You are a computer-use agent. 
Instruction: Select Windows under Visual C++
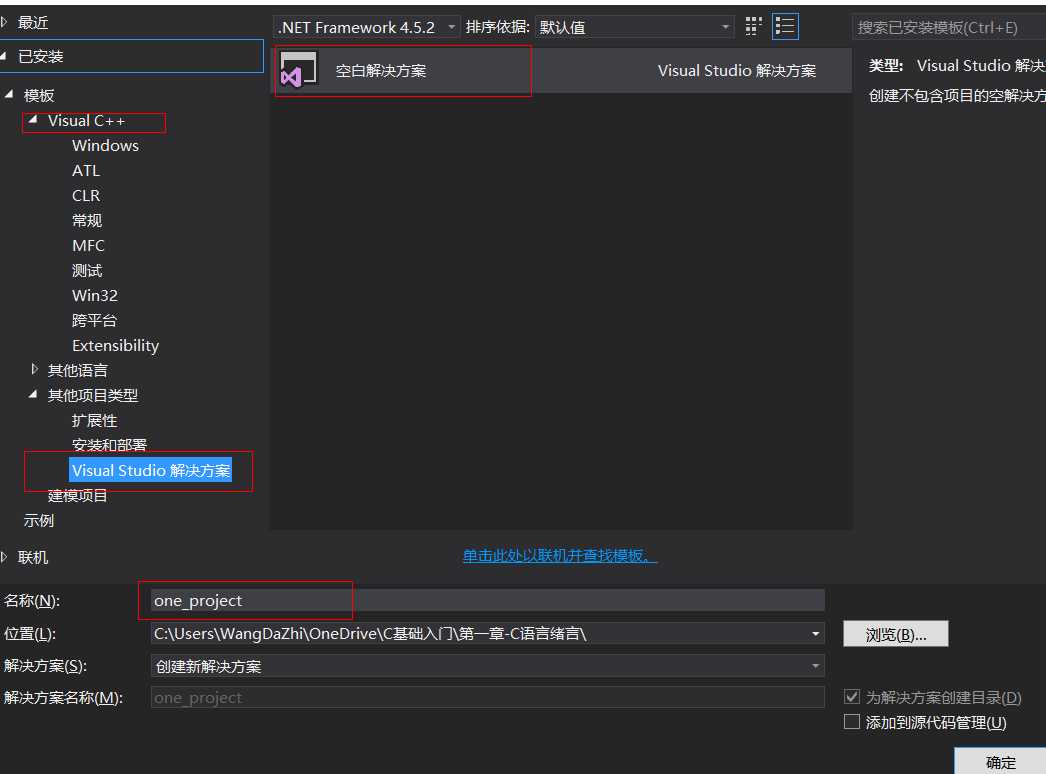[105, 145]
